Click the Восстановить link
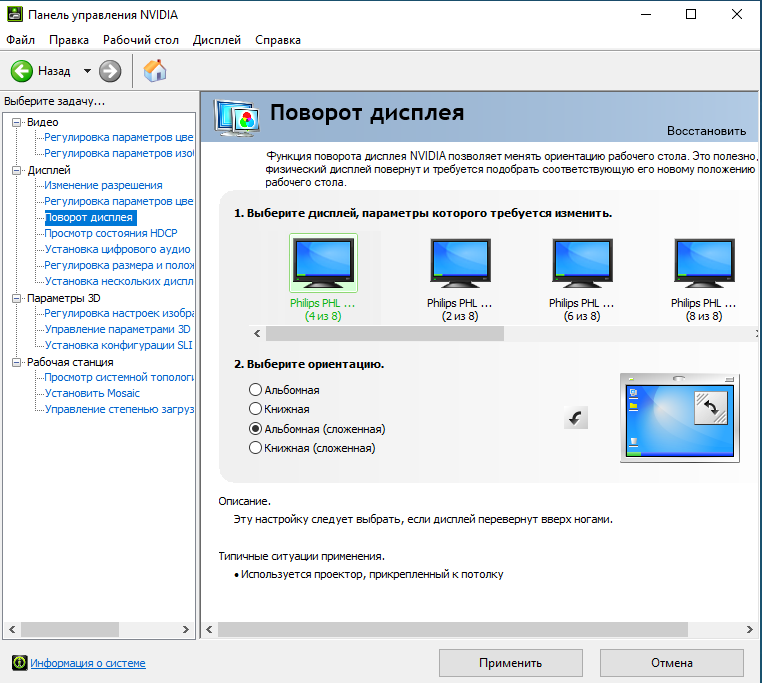This screenshot has width=762, height=683. (706, 131)
